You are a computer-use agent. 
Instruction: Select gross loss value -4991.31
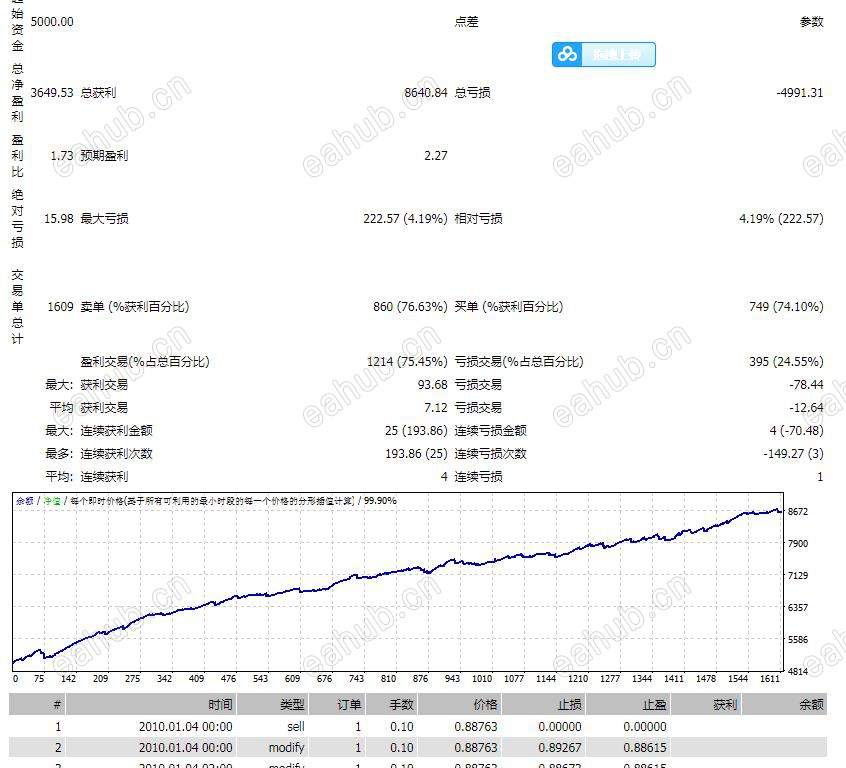[x=800, y=92]
